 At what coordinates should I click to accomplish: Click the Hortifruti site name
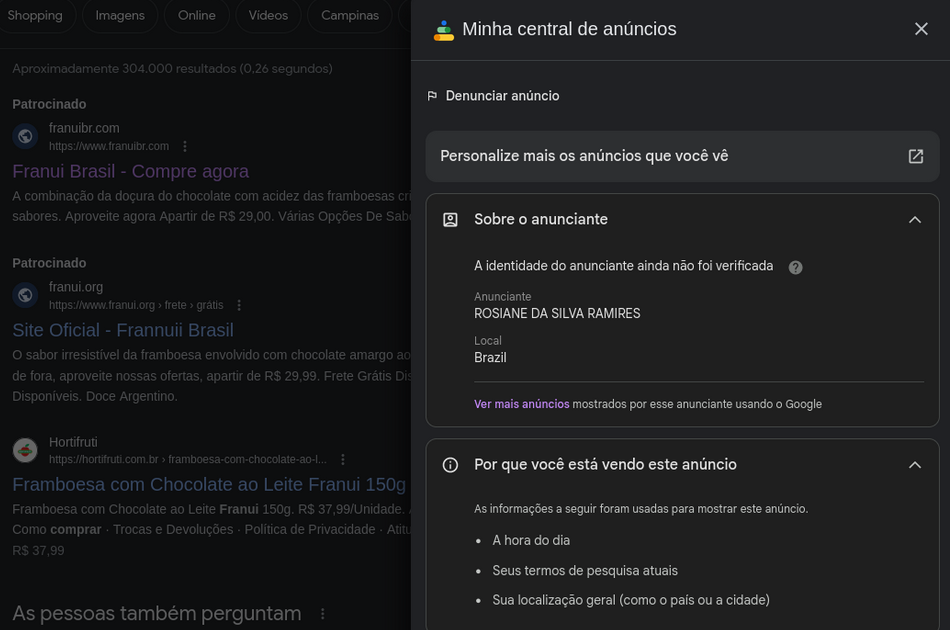[x=73, y=442]
